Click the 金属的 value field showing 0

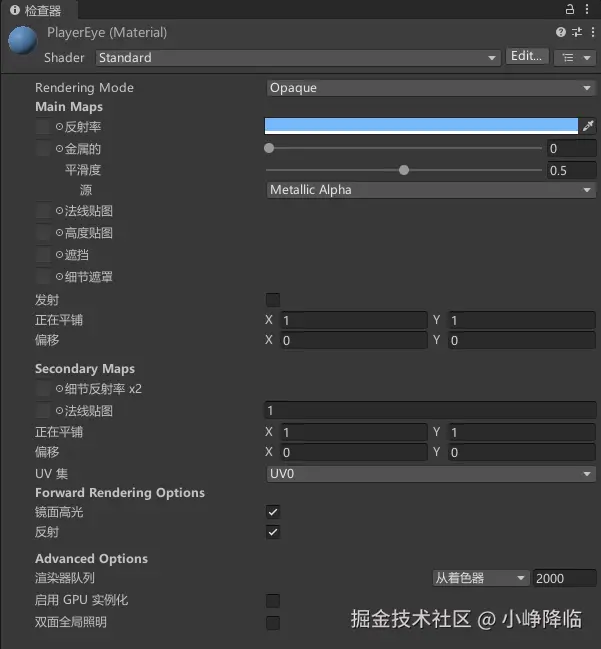[x=571, y=148]
